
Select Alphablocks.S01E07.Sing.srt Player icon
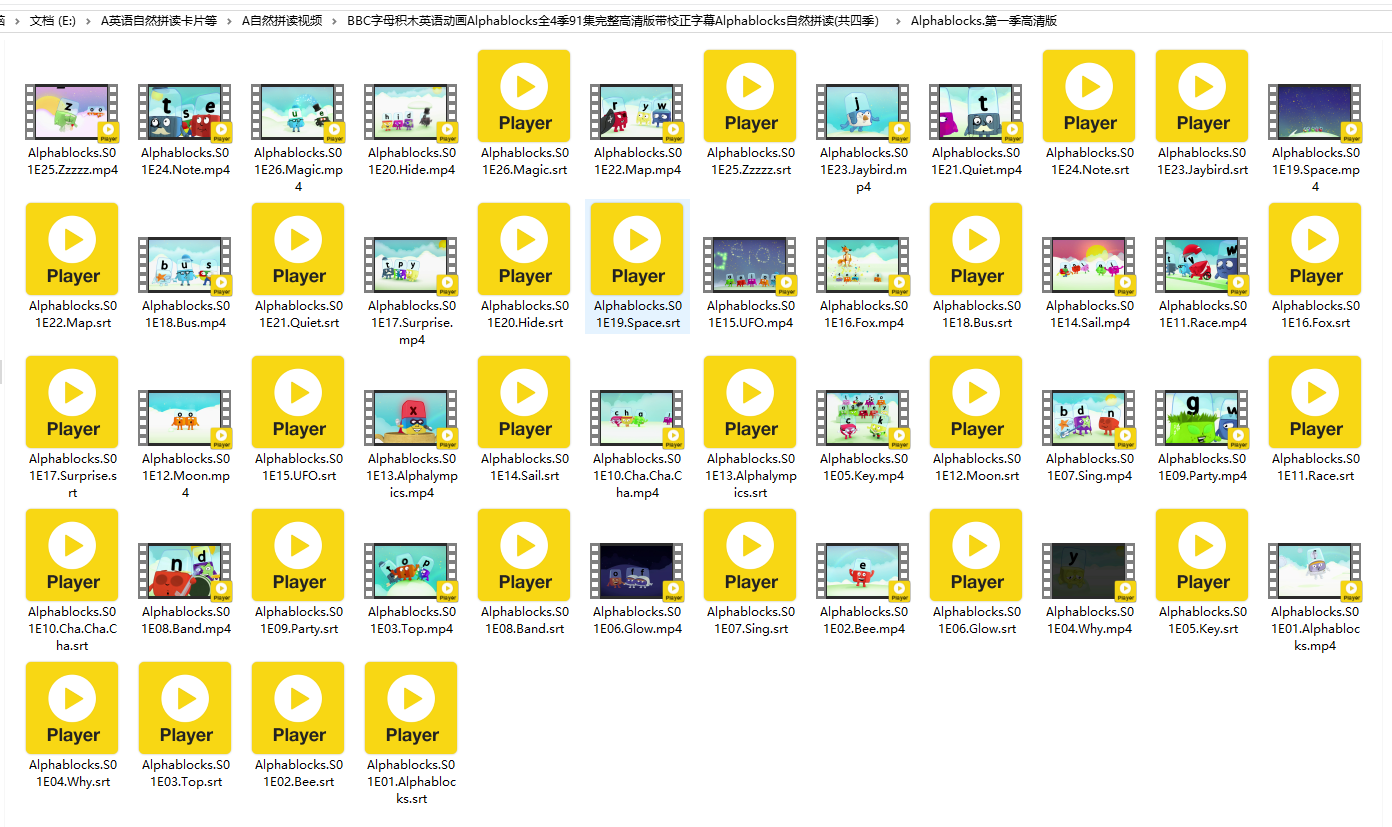coord(750,555)
